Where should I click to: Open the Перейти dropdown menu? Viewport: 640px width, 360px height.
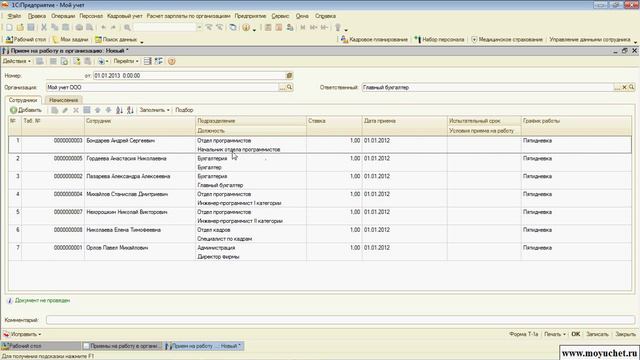tap(126, 61)
